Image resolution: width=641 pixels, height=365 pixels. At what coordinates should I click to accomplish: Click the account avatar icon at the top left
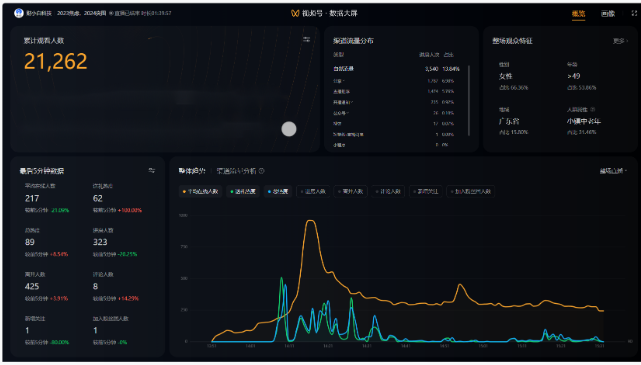coord(19,13)
